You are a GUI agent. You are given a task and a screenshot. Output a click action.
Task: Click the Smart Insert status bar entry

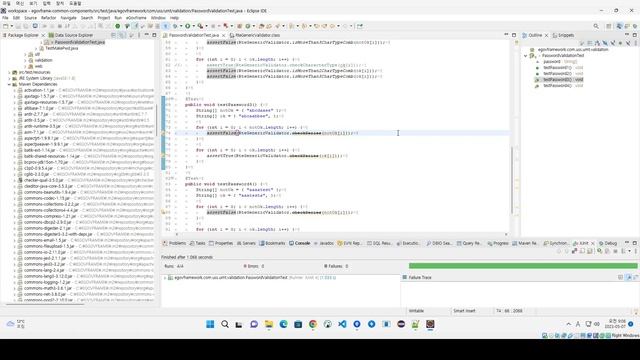pos(464,311)
